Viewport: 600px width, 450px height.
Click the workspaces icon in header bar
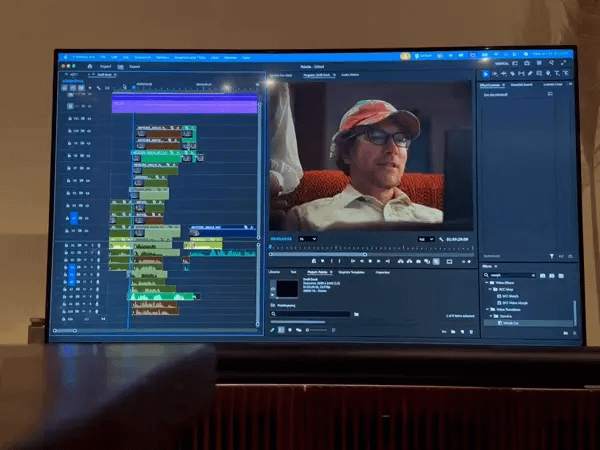pyautogui.click(x=515, y=63)
